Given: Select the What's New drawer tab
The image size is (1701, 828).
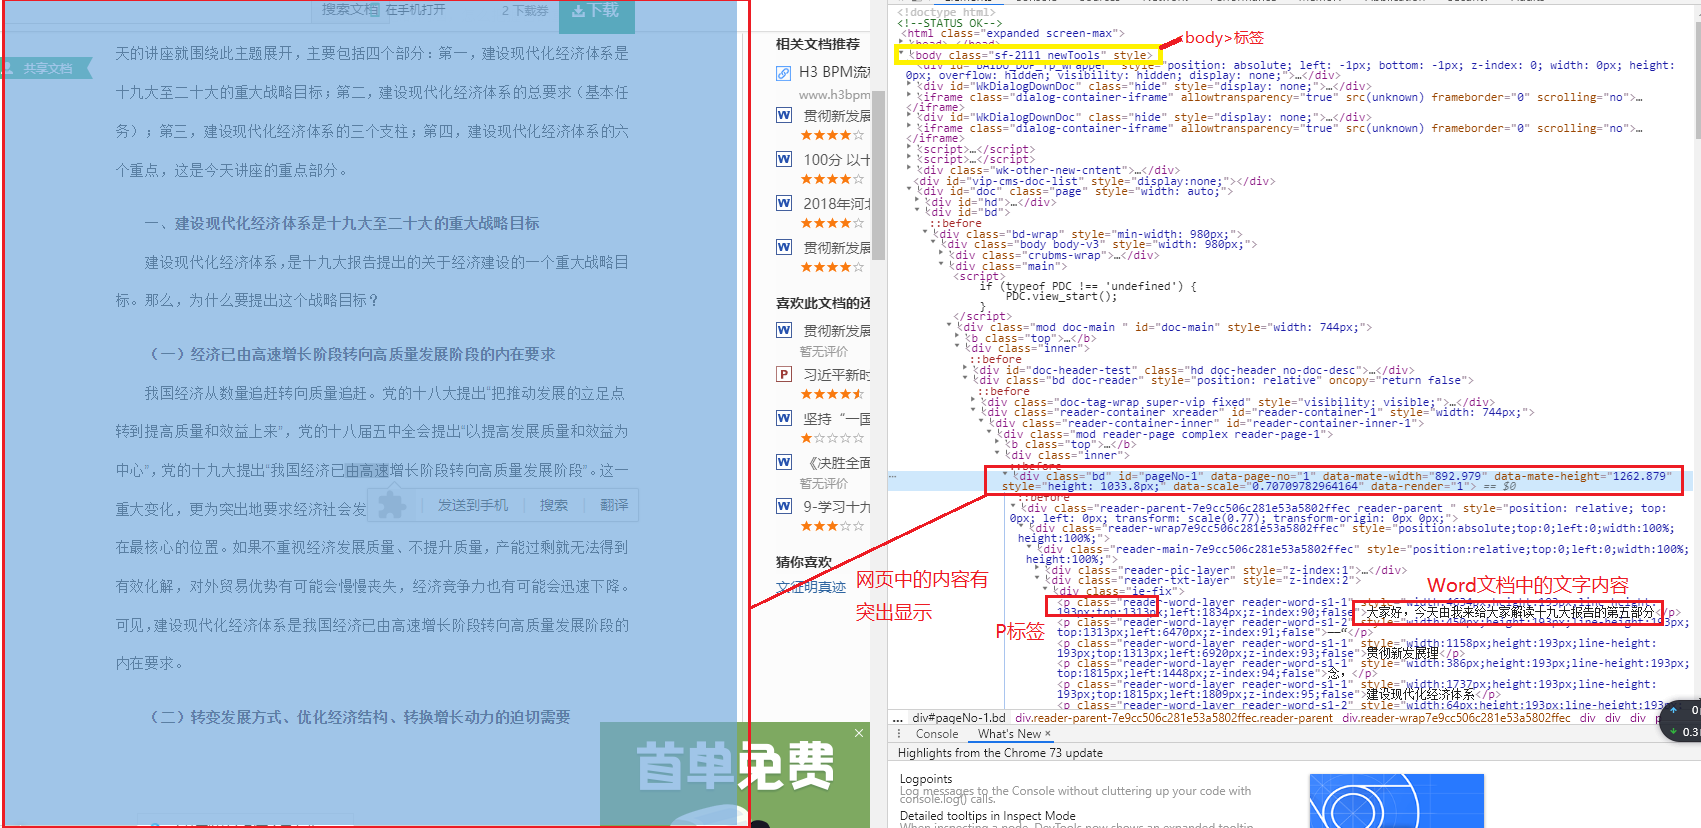Looking at the screenshot, I should 1009,734.
